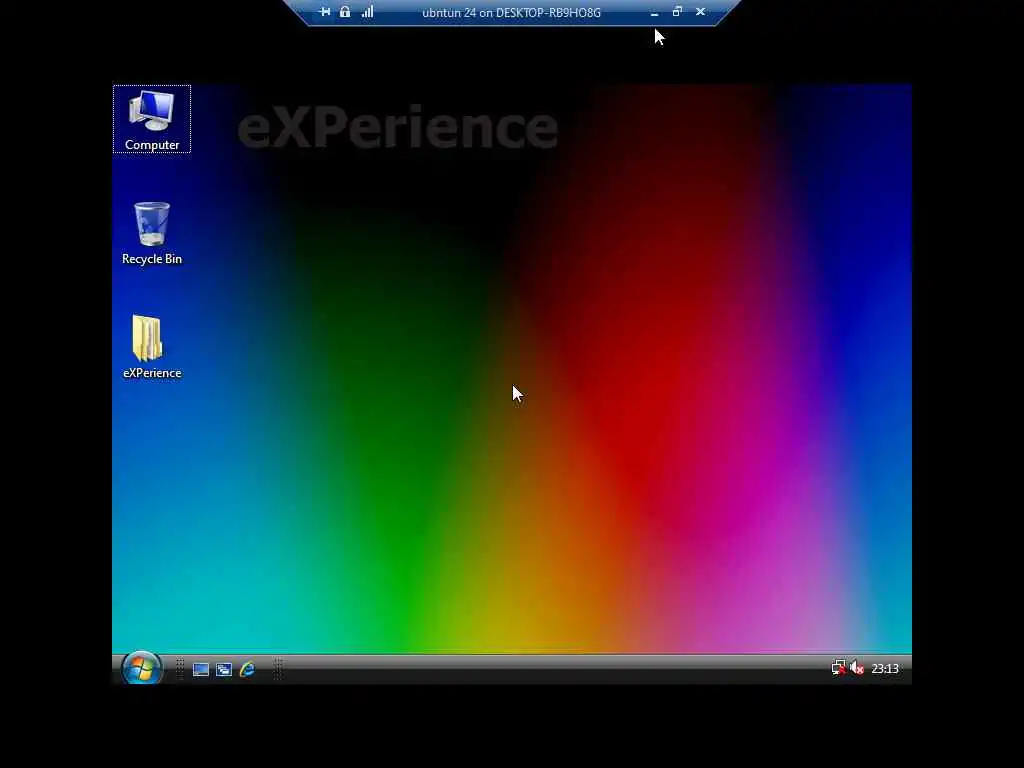
Task: Click the 23:13 taskbar clock
Action: point(885,669)
